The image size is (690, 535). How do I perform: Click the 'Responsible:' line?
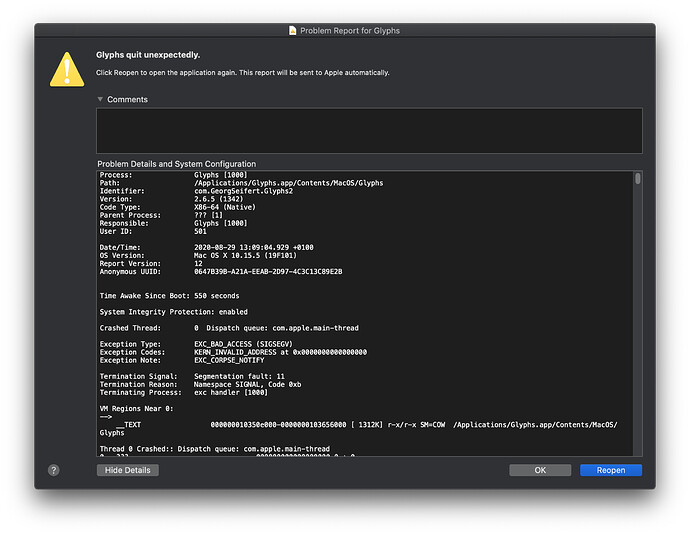pos(173,223)
